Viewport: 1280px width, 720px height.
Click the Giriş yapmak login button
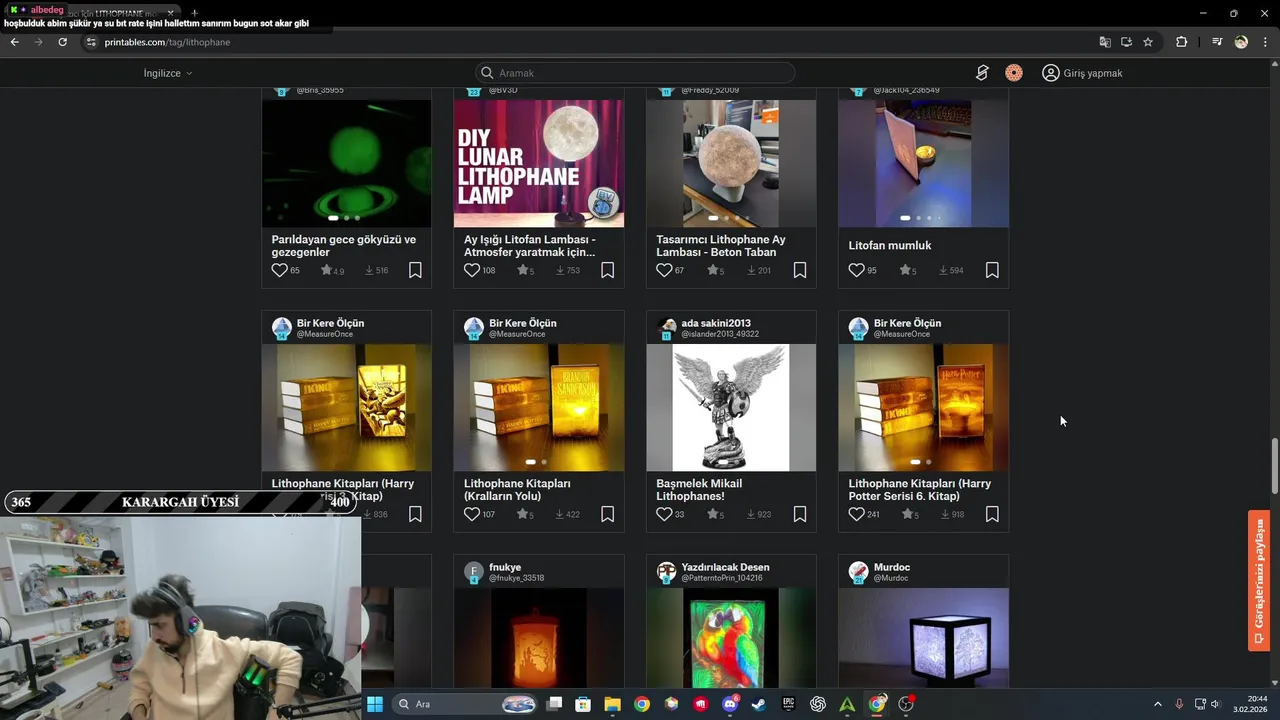[x=1082, y=73]
